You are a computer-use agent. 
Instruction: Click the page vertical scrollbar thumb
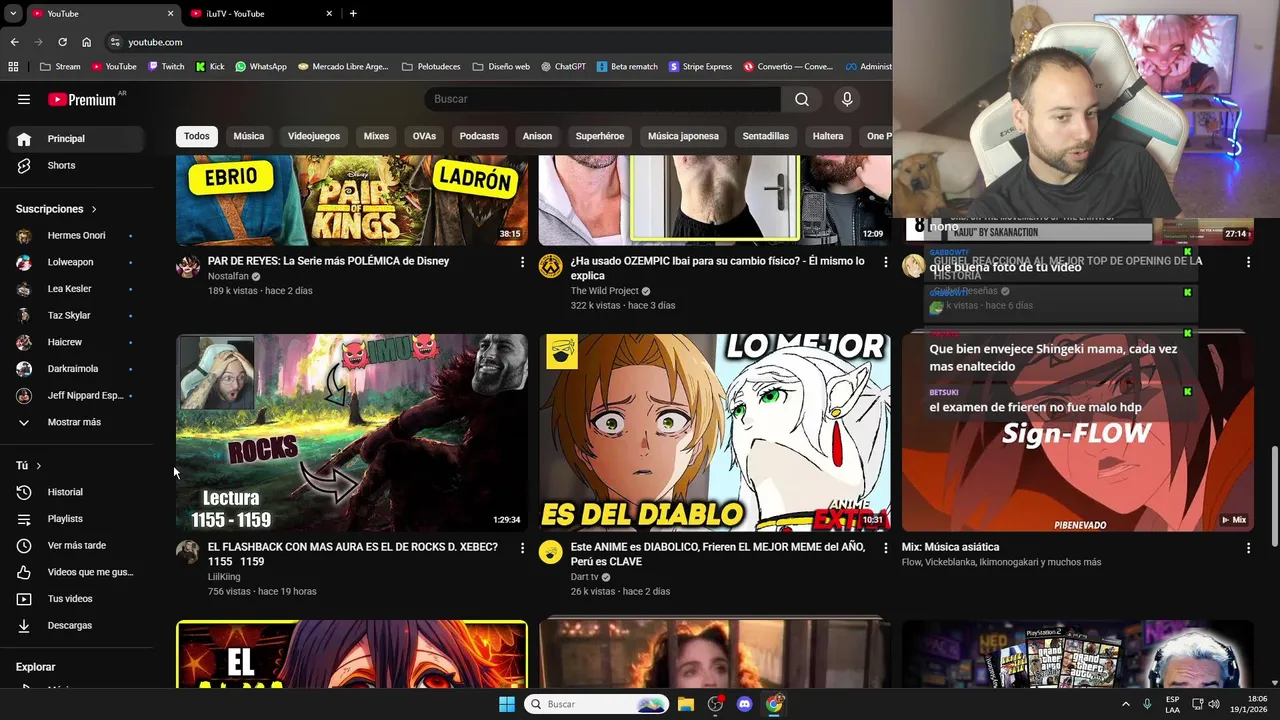[1273, 496]
